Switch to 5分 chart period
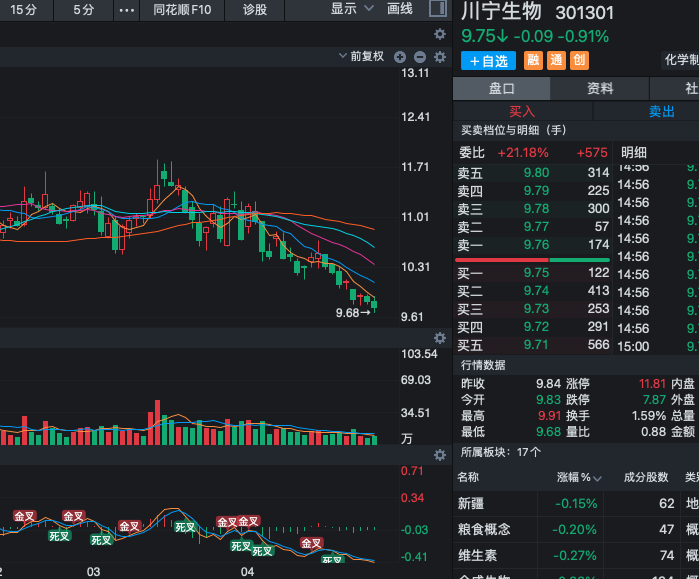 83,10
